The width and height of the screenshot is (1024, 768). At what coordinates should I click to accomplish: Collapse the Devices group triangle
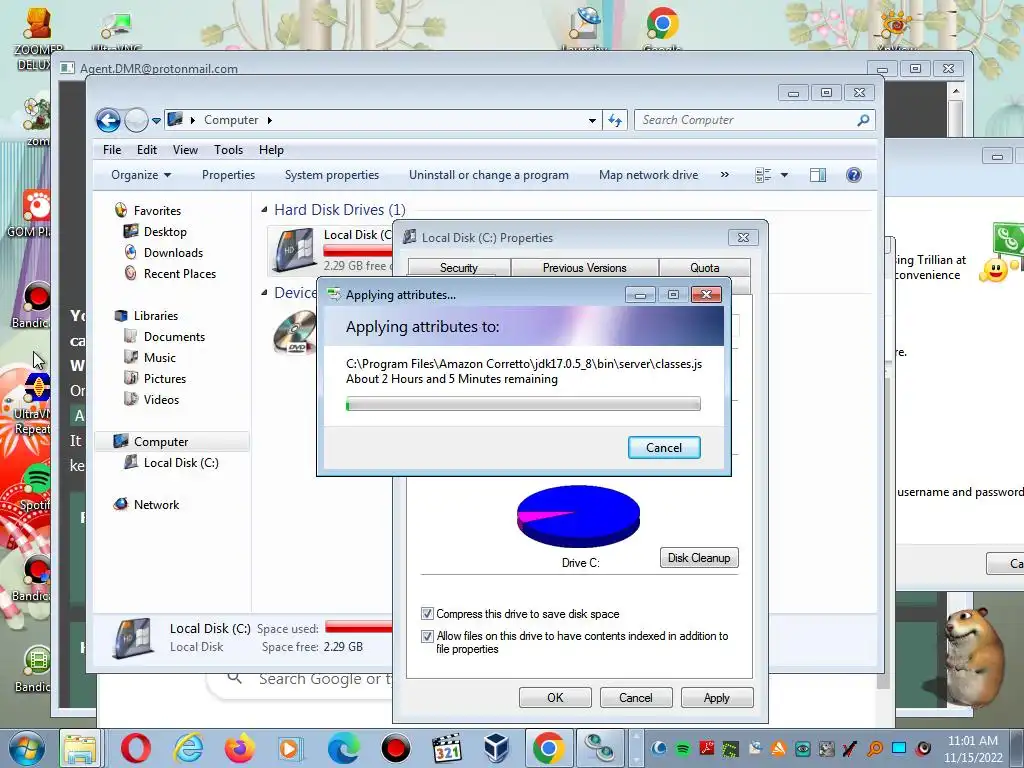pyautogui.click(x=264, y=293)
